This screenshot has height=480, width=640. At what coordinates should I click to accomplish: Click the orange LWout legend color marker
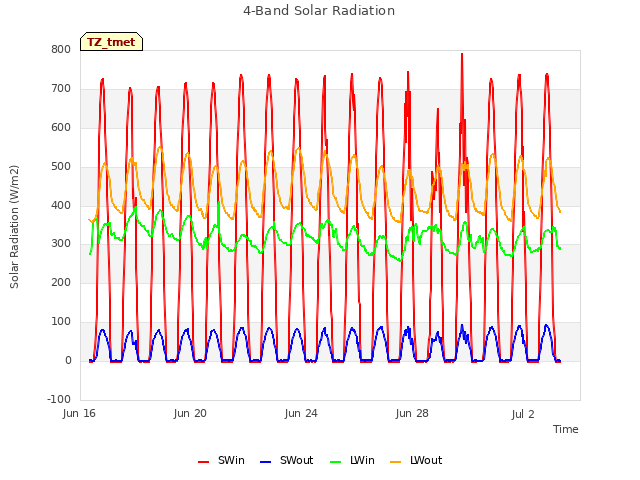(x=396, y=462)
